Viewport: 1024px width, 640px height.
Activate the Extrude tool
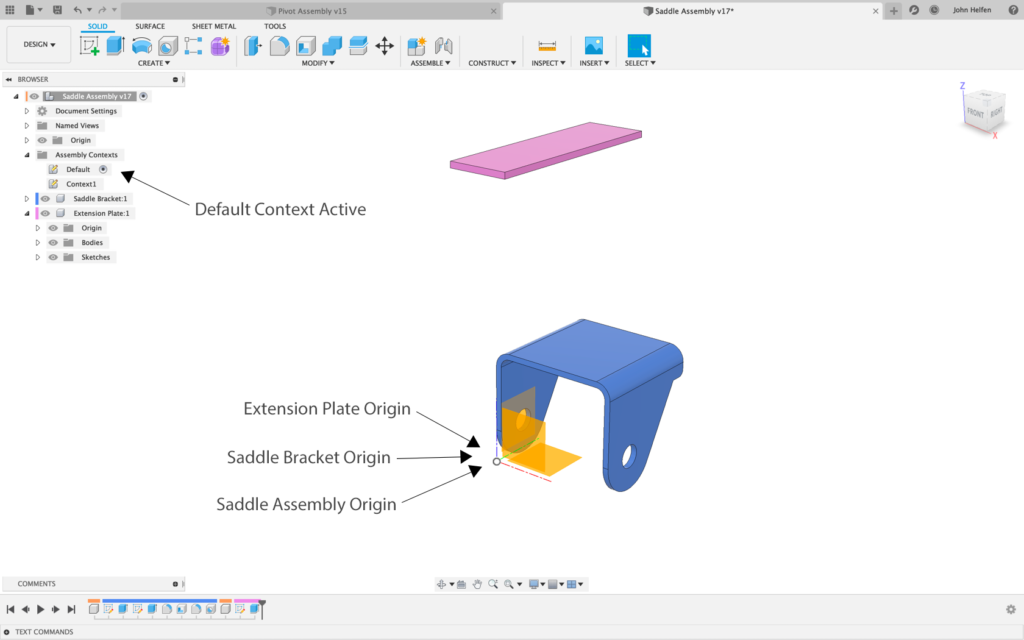tap(114, 46)
